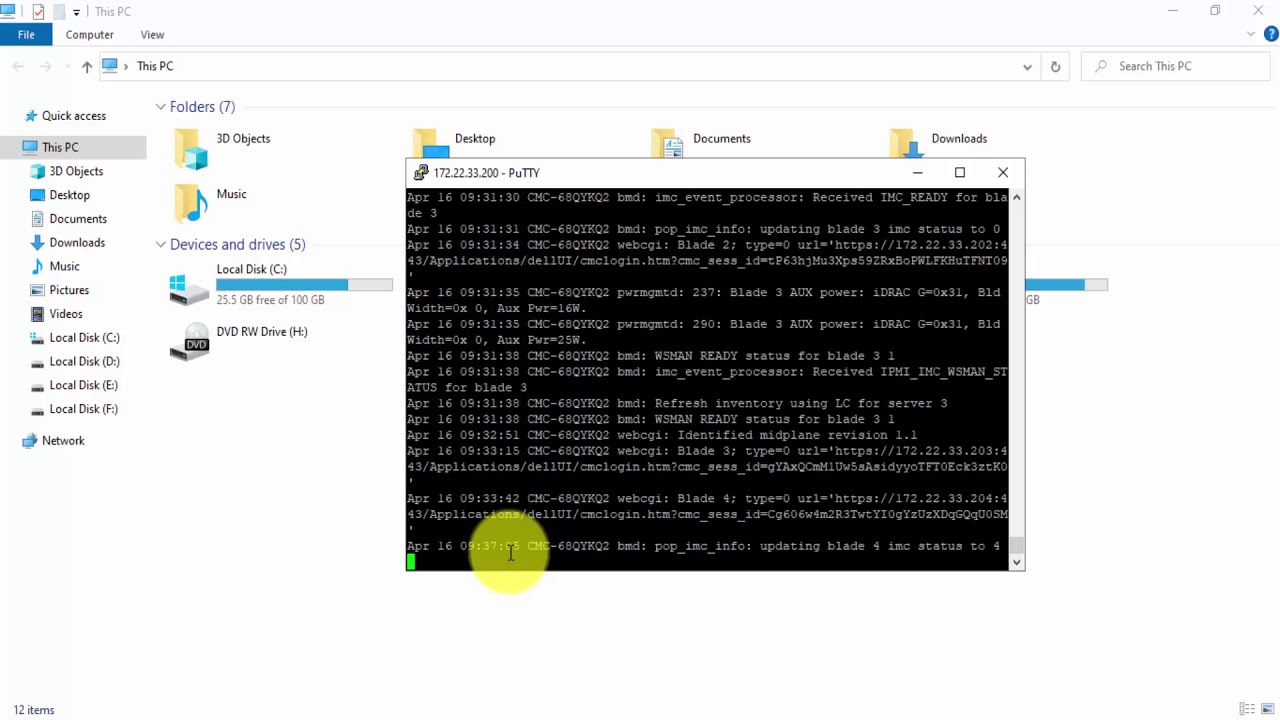Click the 25.5 GB free text
Screen dimensions: 1280x720
tap(270, 300)
